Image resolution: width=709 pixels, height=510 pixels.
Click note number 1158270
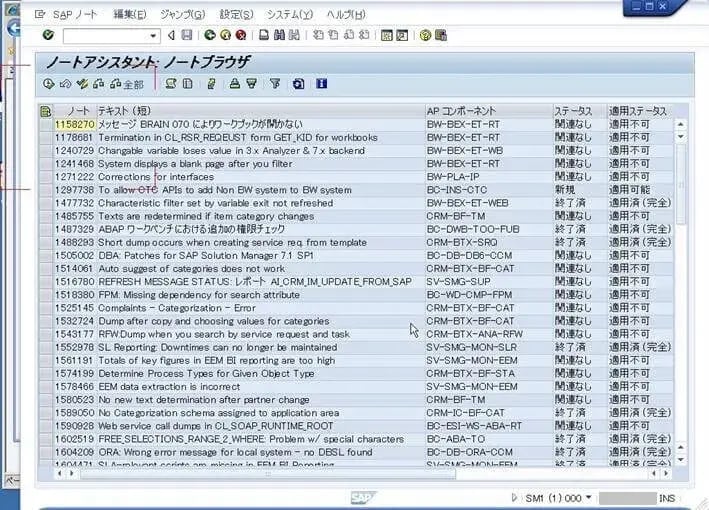(75, 124)
